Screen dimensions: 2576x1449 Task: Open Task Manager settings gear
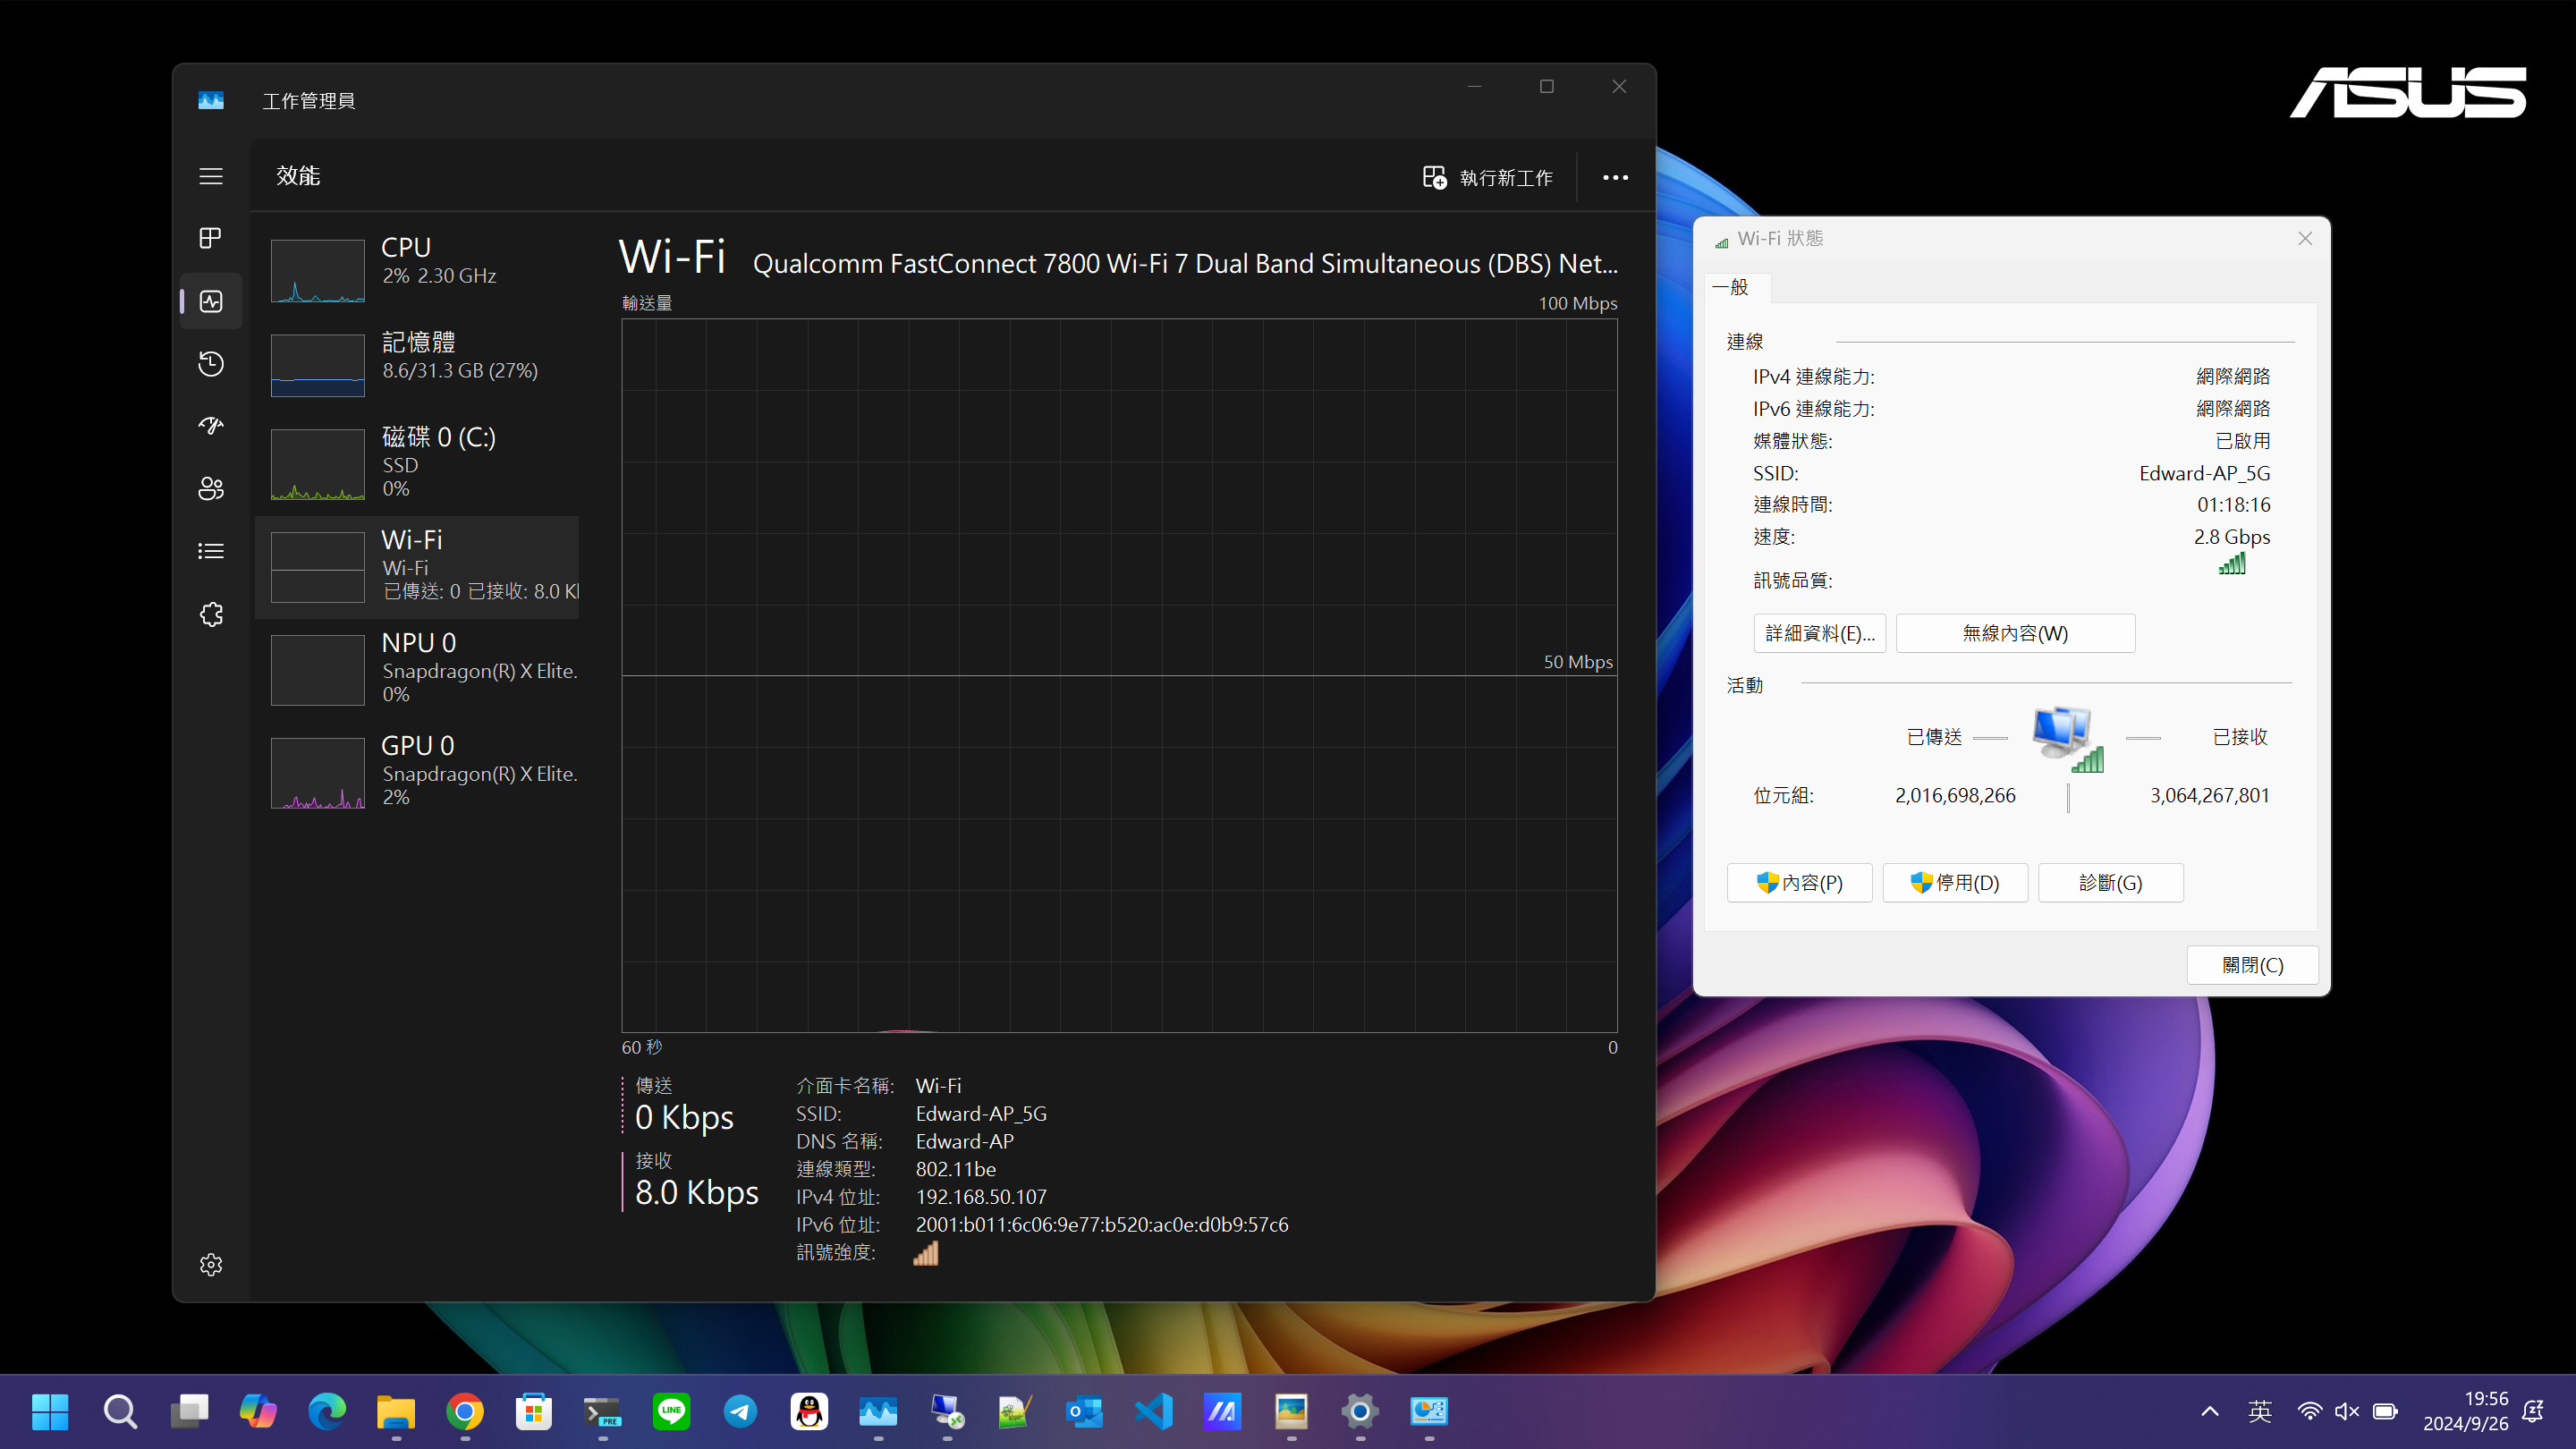click(x=210, y=1264)
